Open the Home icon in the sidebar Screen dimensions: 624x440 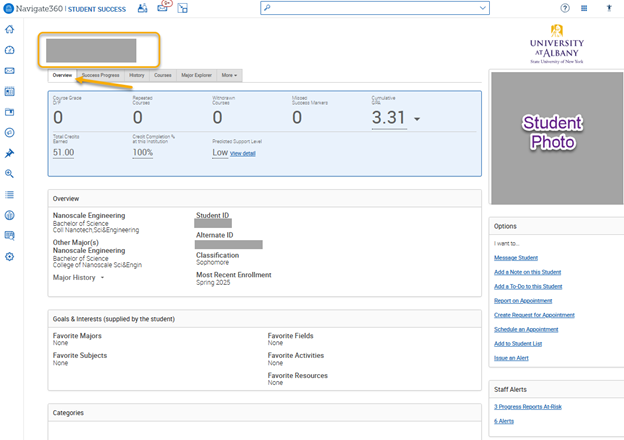click(x=10, y=30)
